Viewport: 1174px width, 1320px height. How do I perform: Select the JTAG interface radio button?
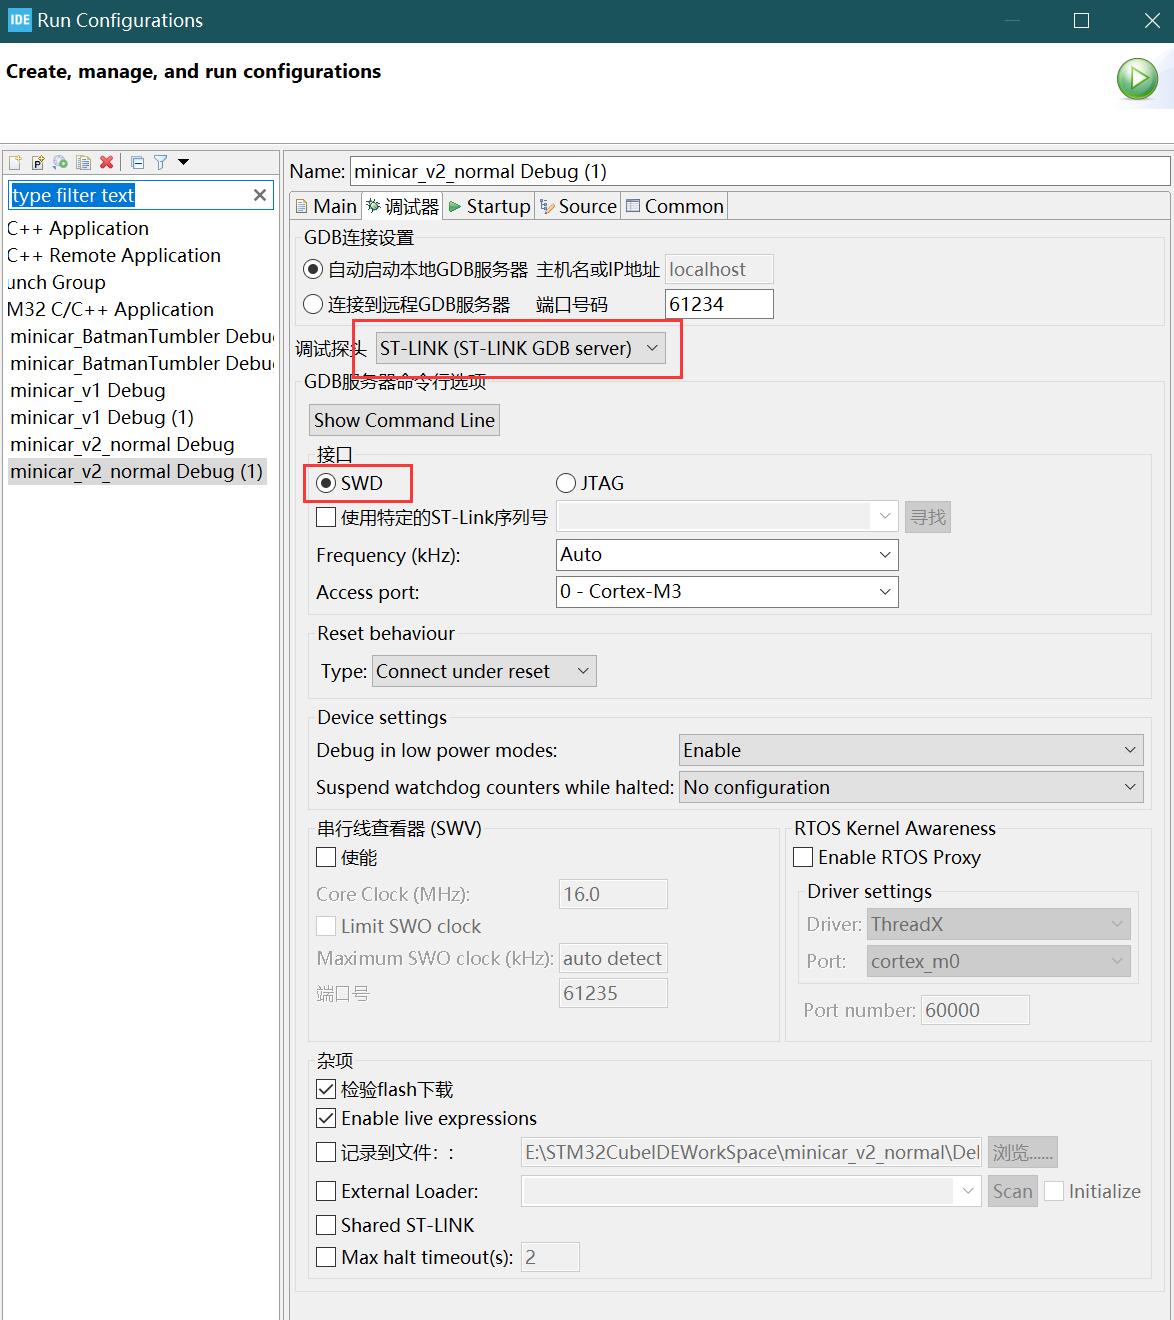tap(566, 483)
